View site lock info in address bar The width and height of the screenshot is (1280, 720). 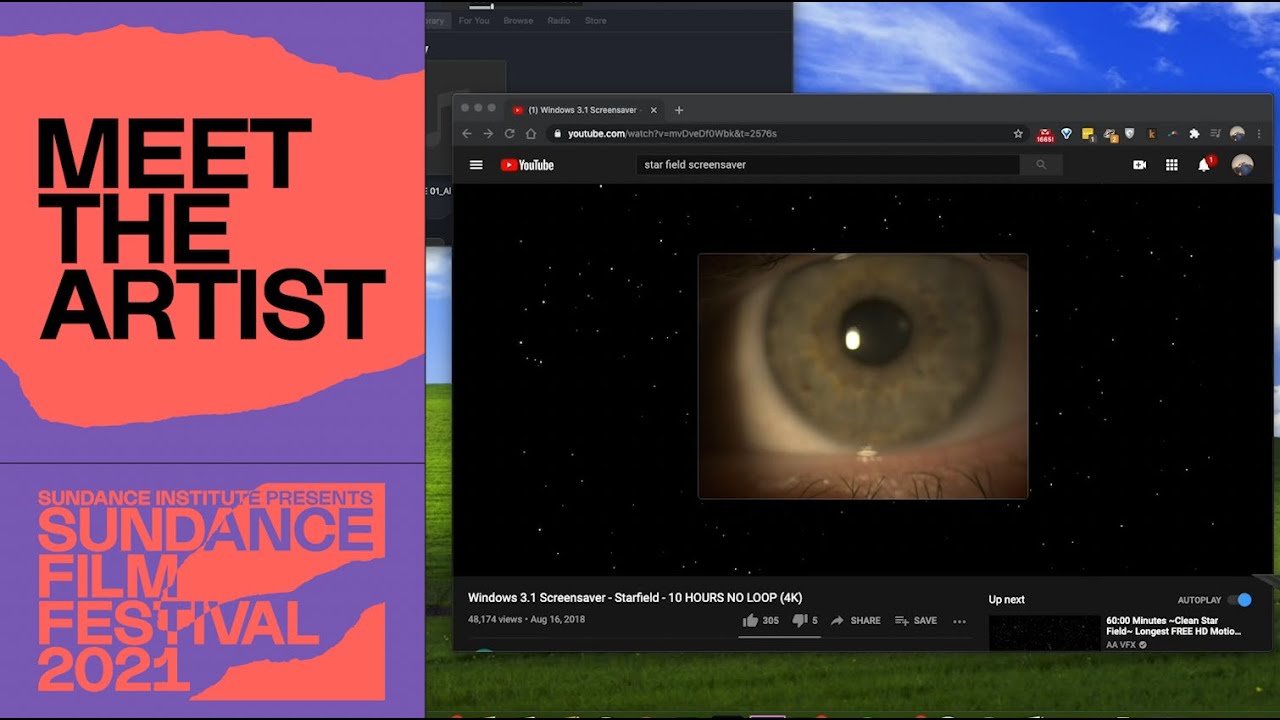coord(555,133)
